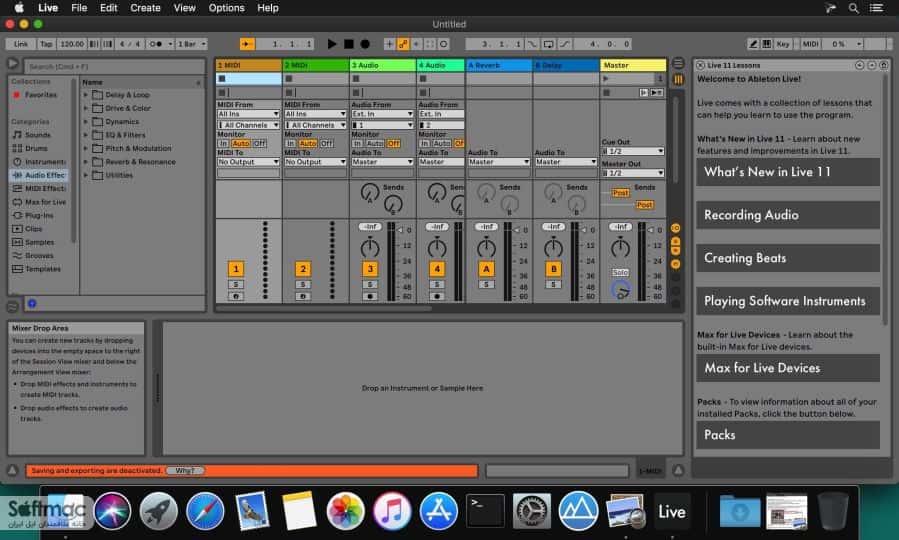Viewport: 899px width, 540px height.
Task: Start playback with the Play button
Action: click(x=331, y=44)
